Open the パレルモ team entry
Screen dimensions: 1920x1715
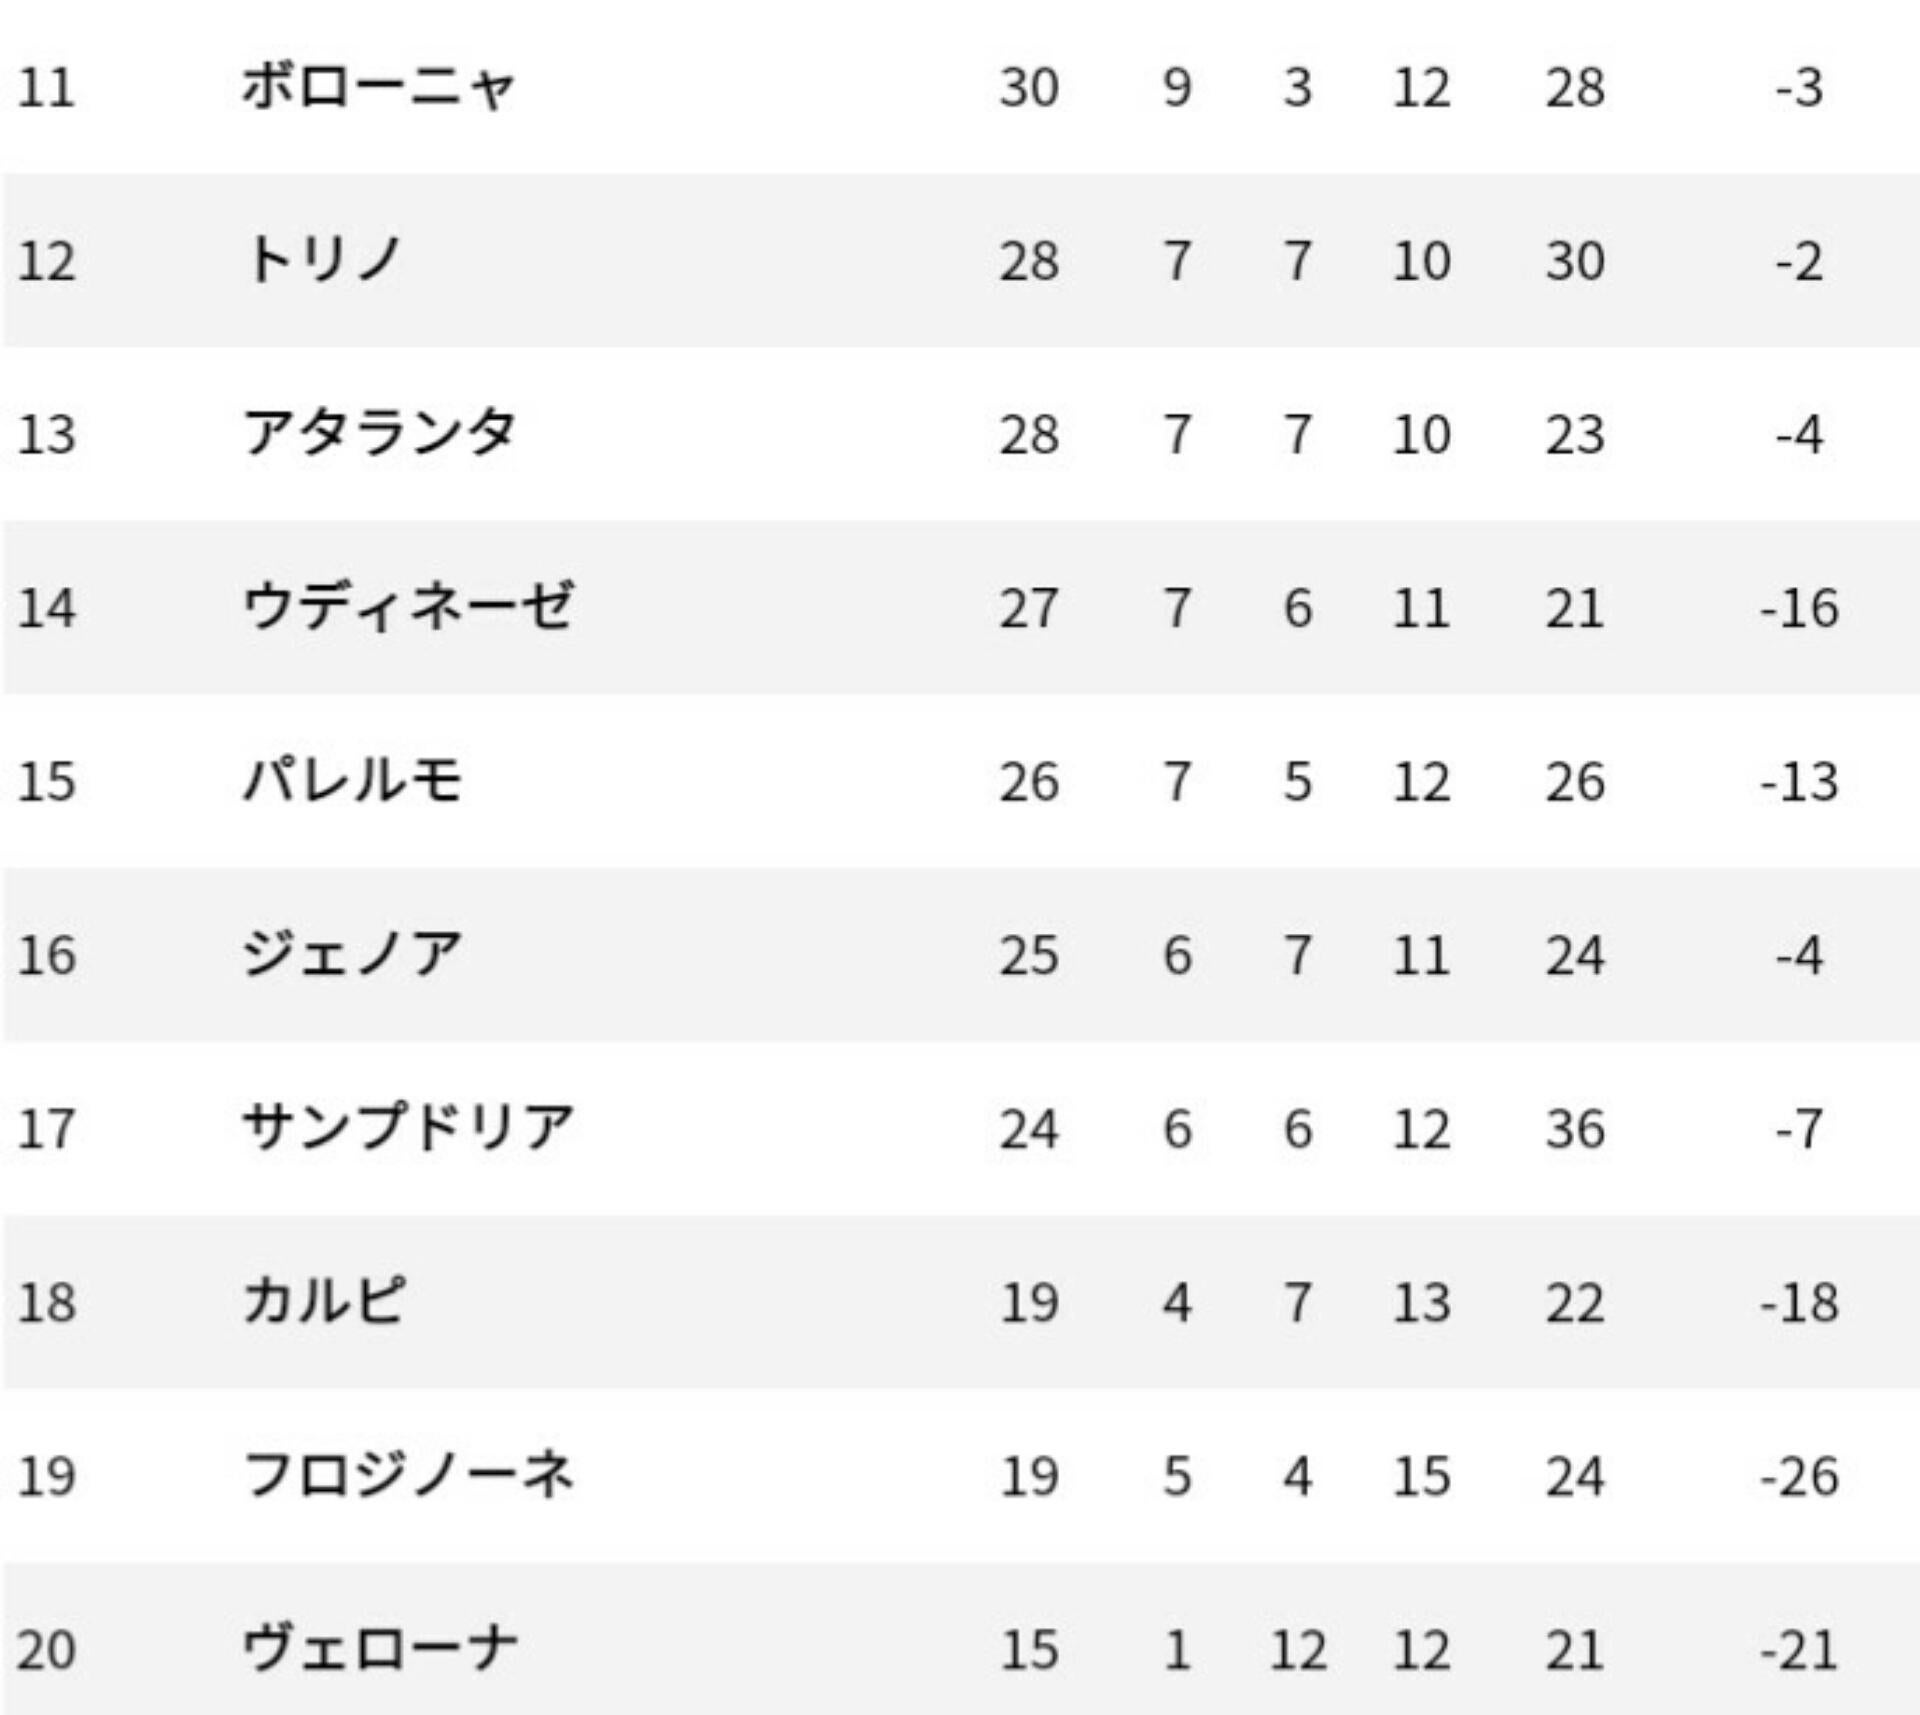[x=352, y=781]
